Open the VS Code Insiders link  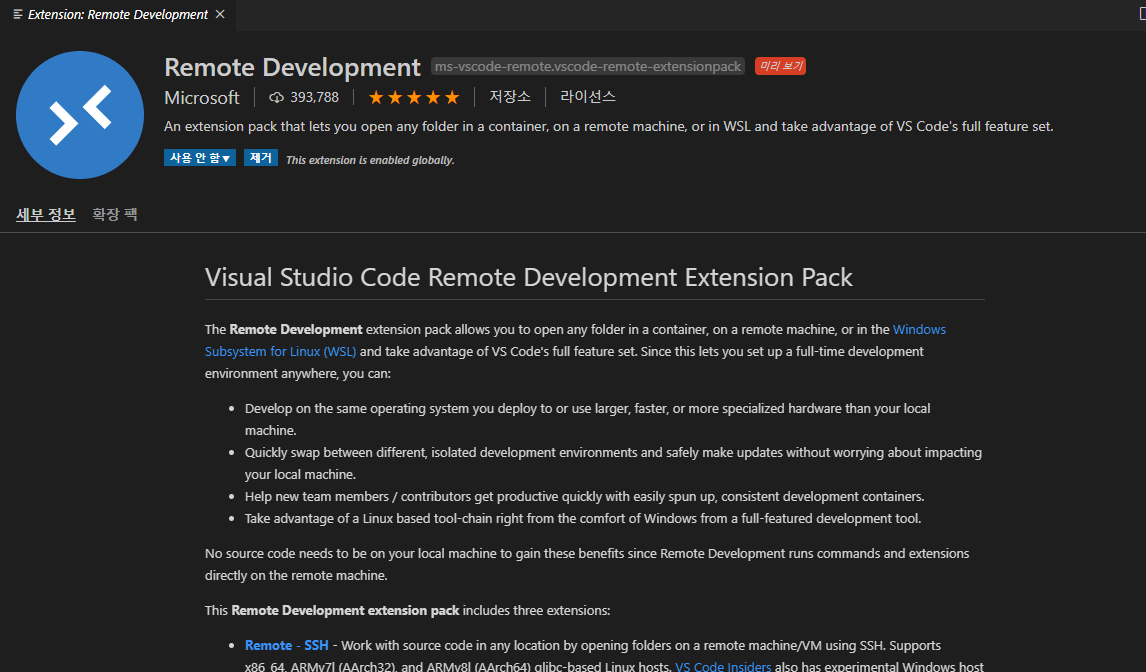[723, 666]
